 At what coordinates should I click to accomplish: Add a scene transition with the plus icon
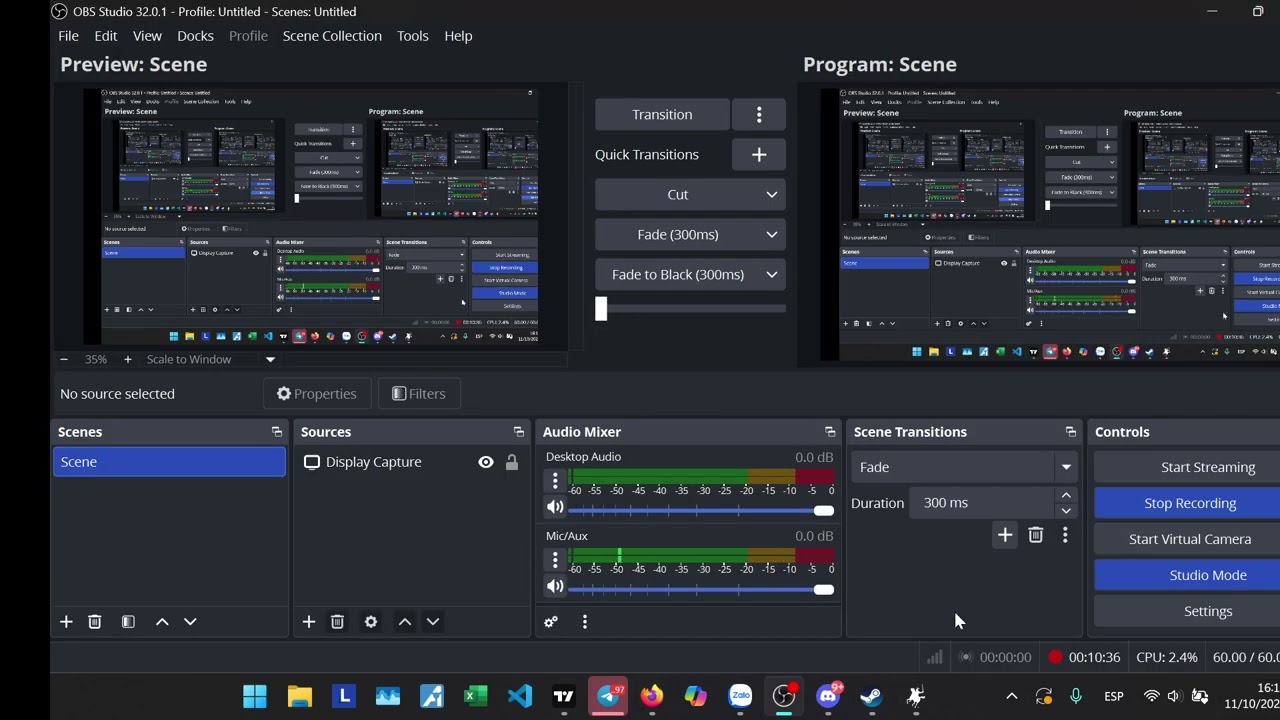1005,535
